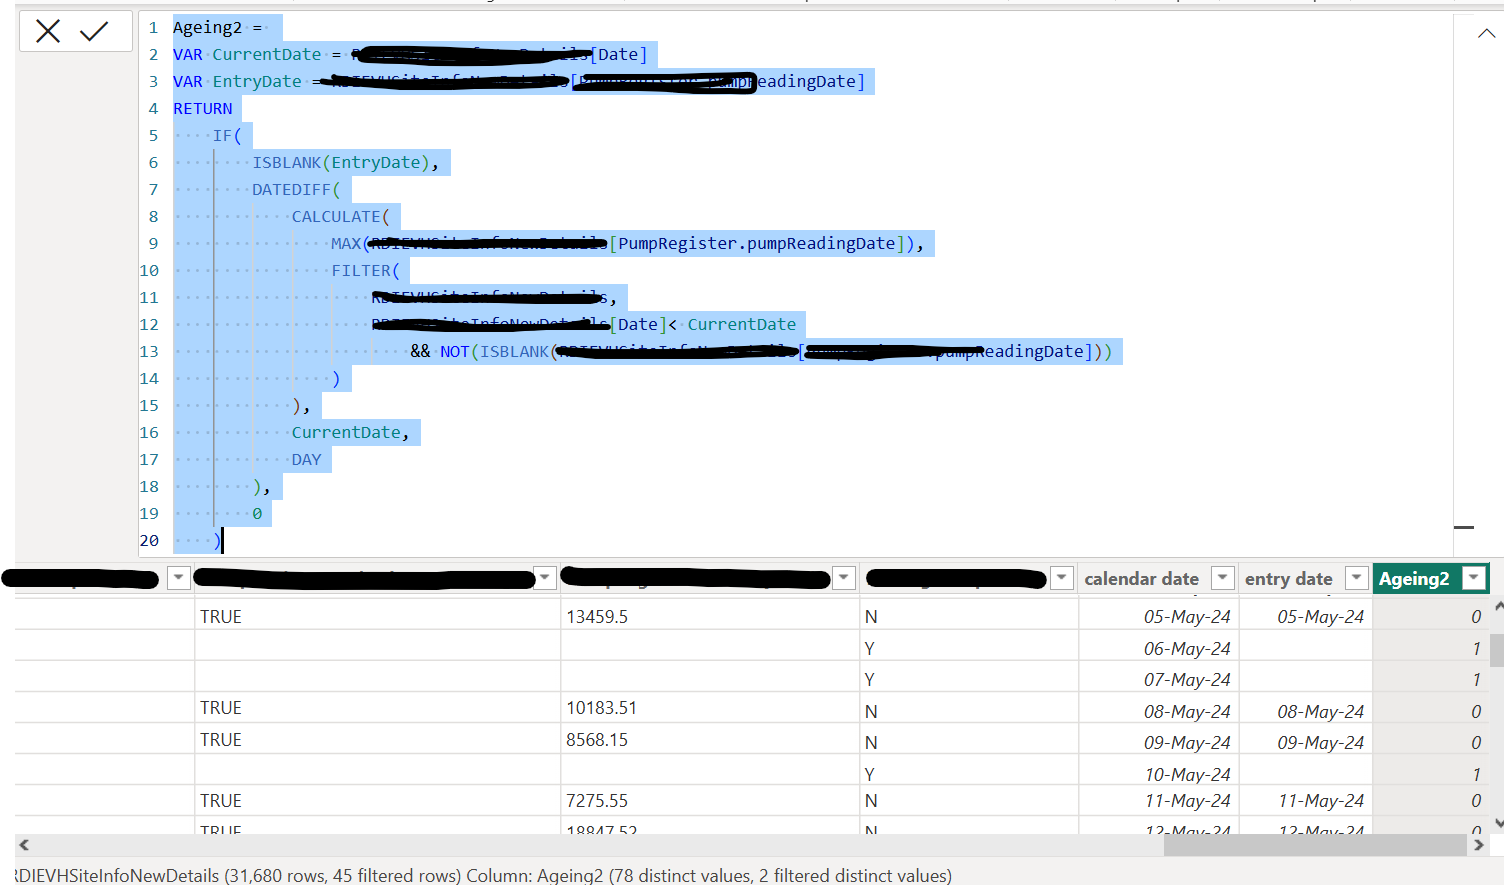Click the Ageing2 measure name on line 1

coord(207,27)
